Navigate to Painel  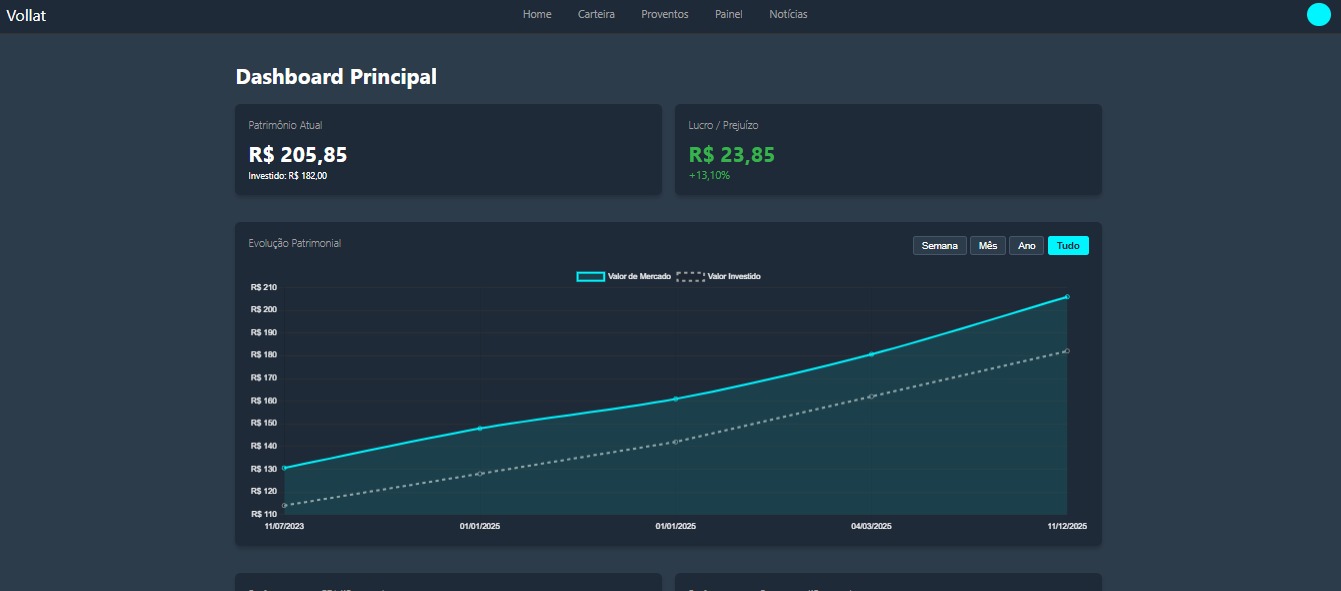[729, 14]
